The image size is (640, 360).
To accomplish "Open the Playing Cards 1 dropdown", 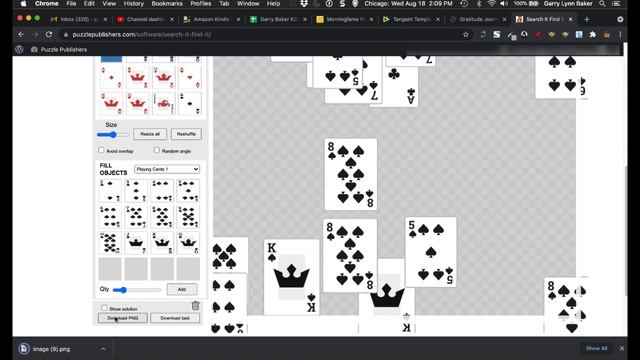I will point(167,169).
